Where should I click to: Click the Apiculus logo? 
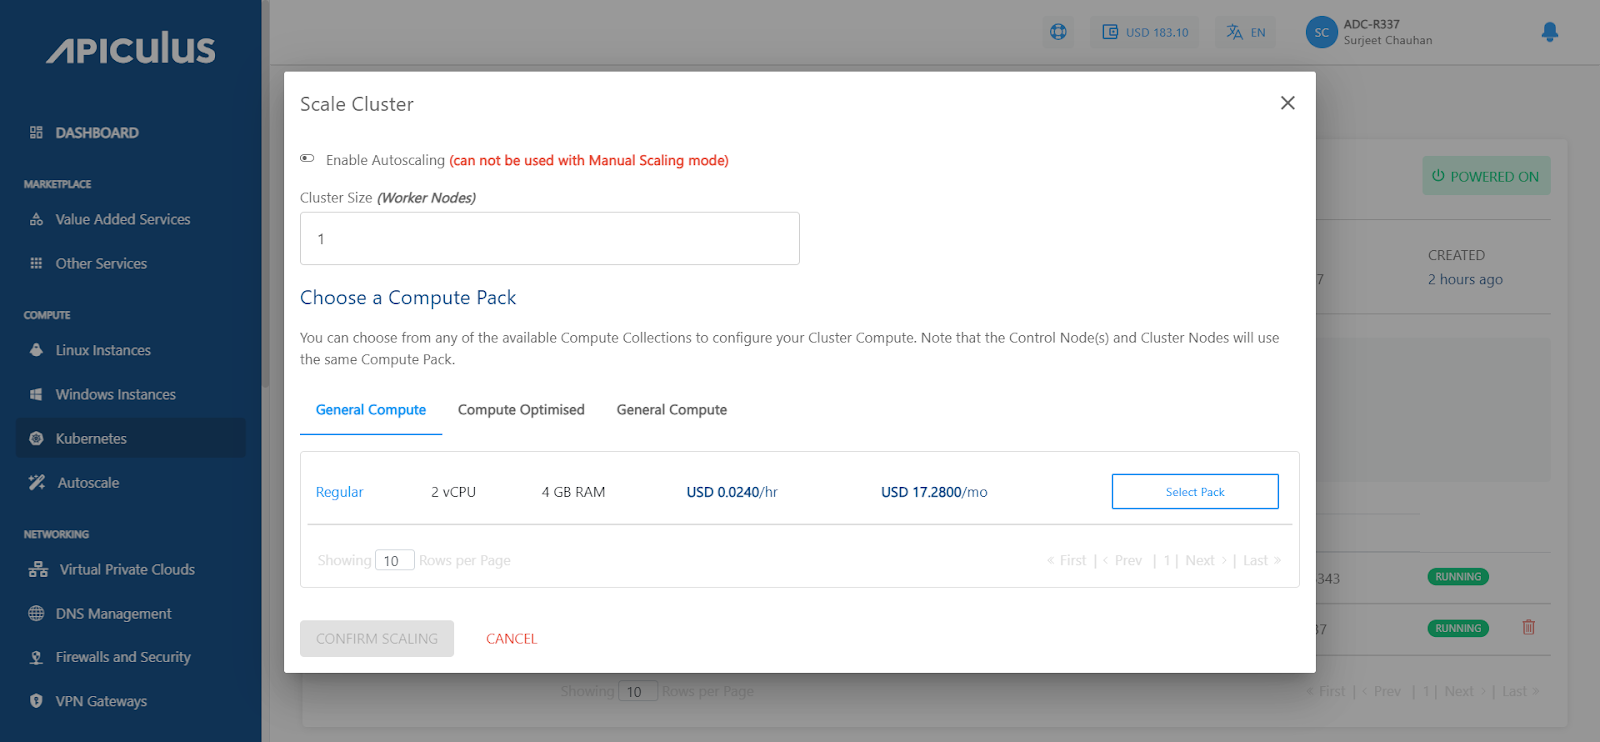[x=131, y=49]
